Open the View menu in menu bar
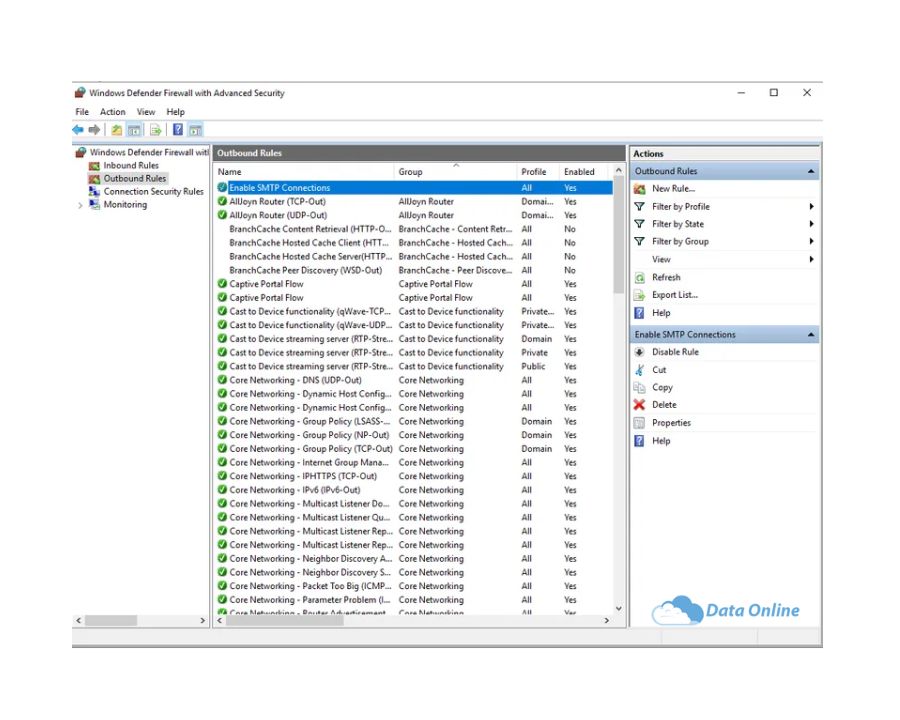Screen dimensions: 900x720 (146, 111)
